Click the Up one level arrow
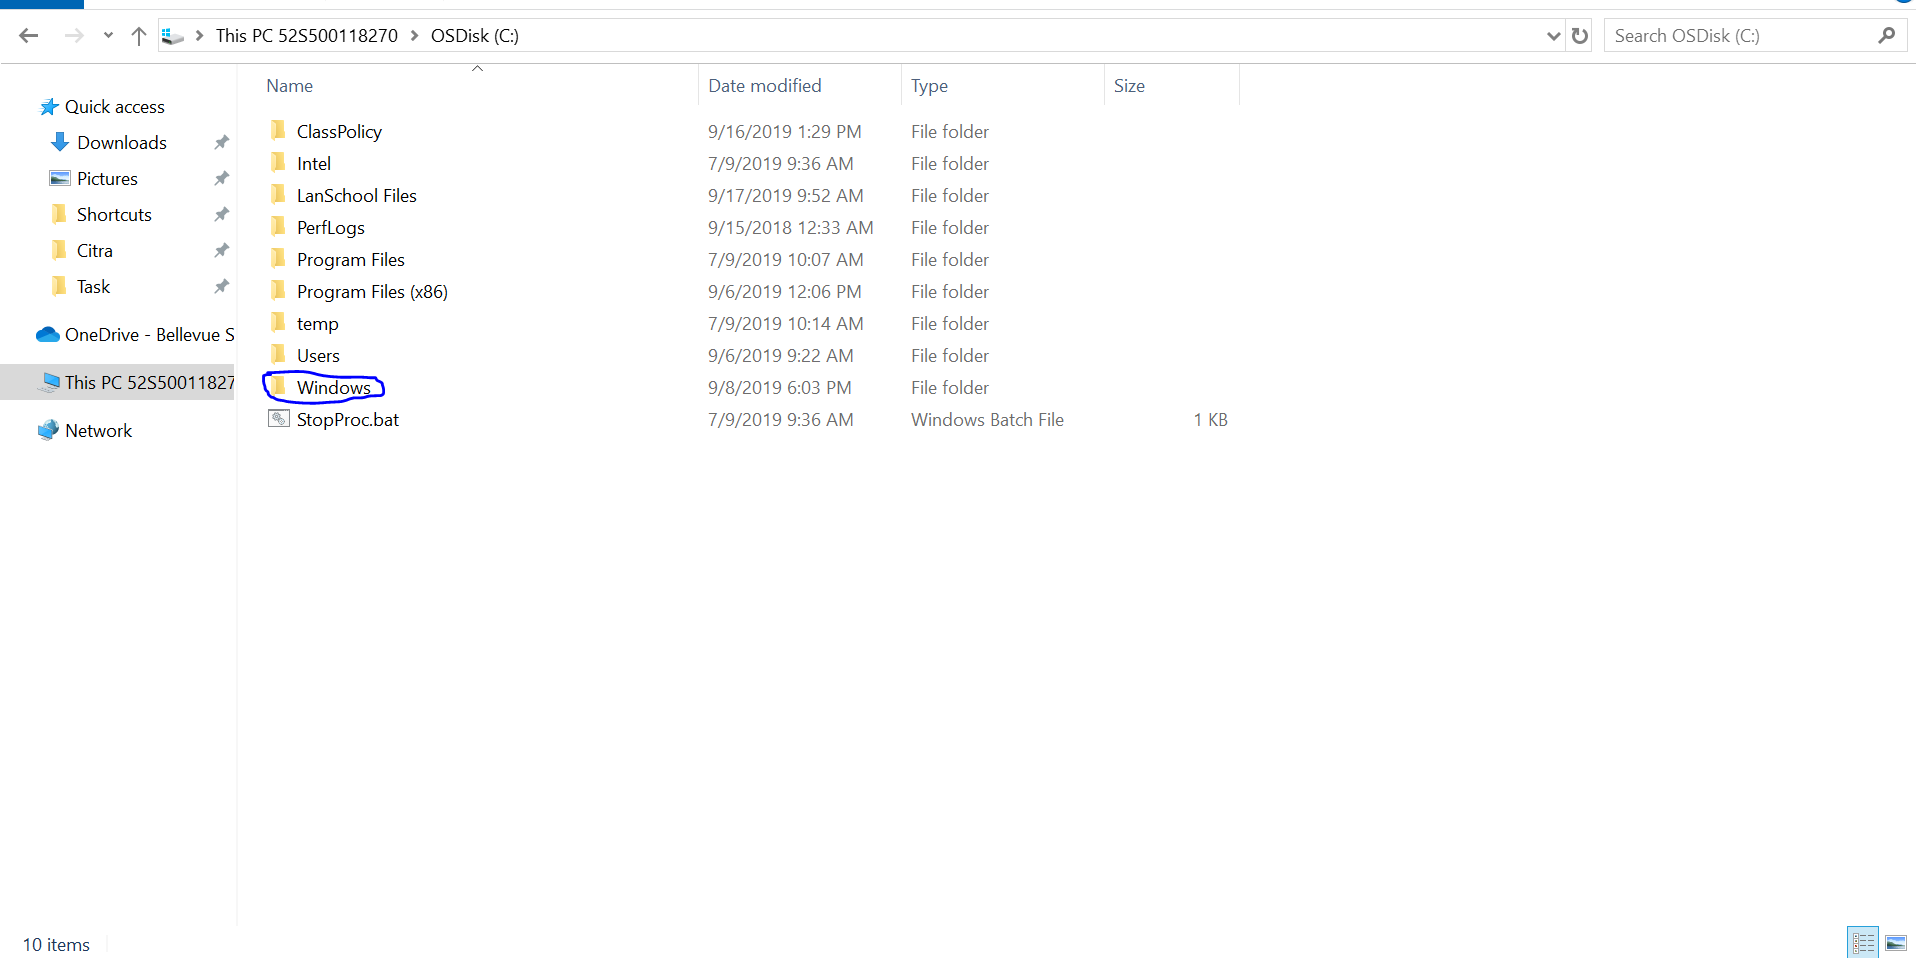The width and height of the screenshot is (1916, 958). coord(139,36)
